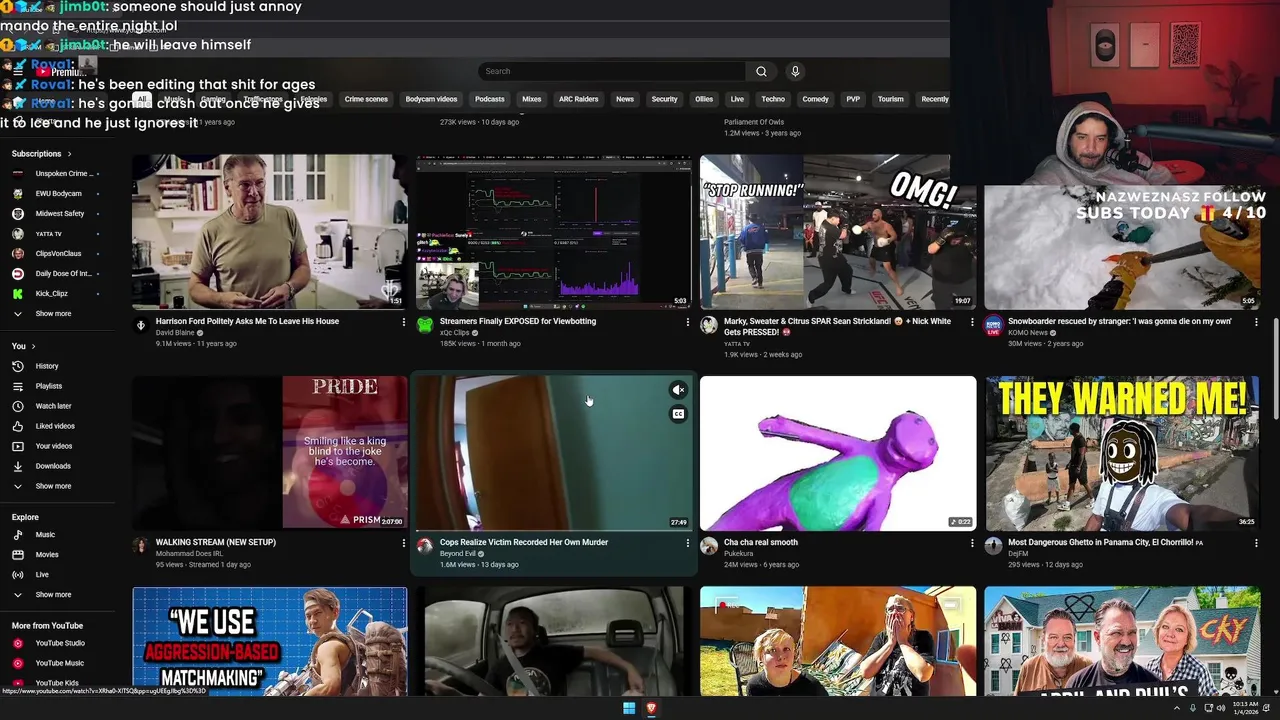This screenshot has width=1280, height=720.
Task: Expand the You section header
Action: (x=23, y=346)
